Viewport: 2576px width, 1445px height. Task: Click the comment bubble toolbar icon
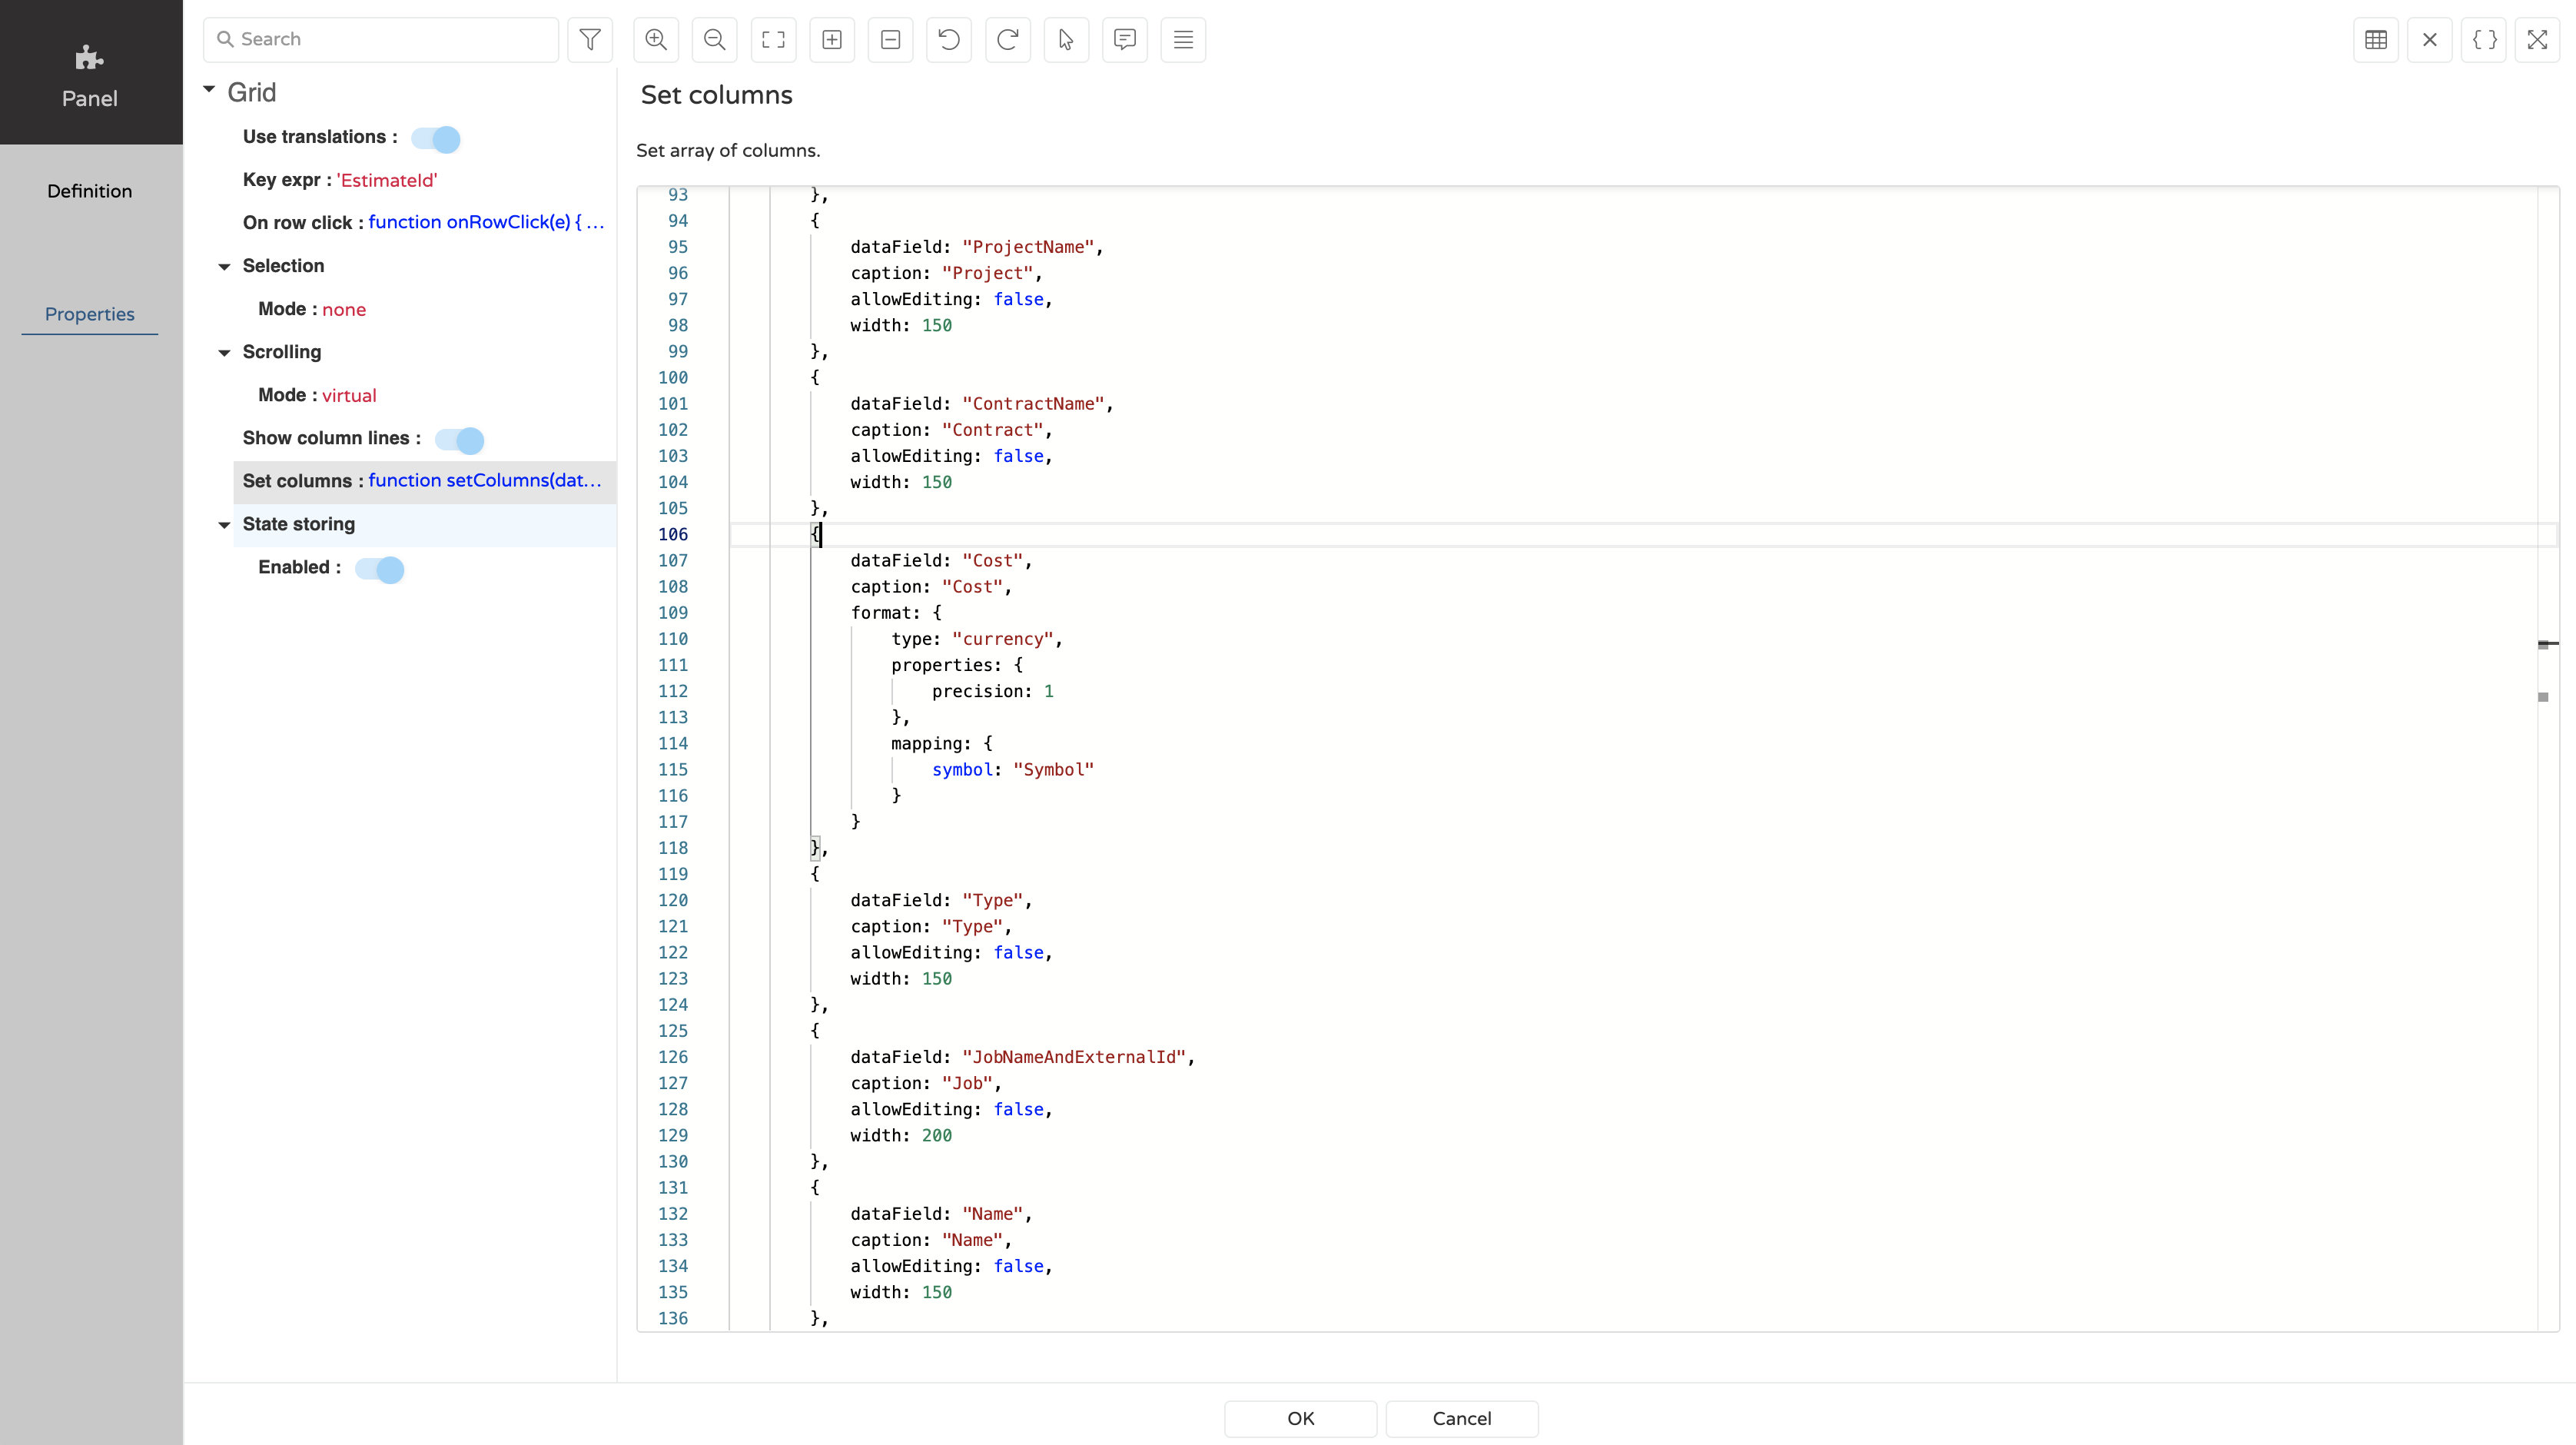click(1124, 40)
